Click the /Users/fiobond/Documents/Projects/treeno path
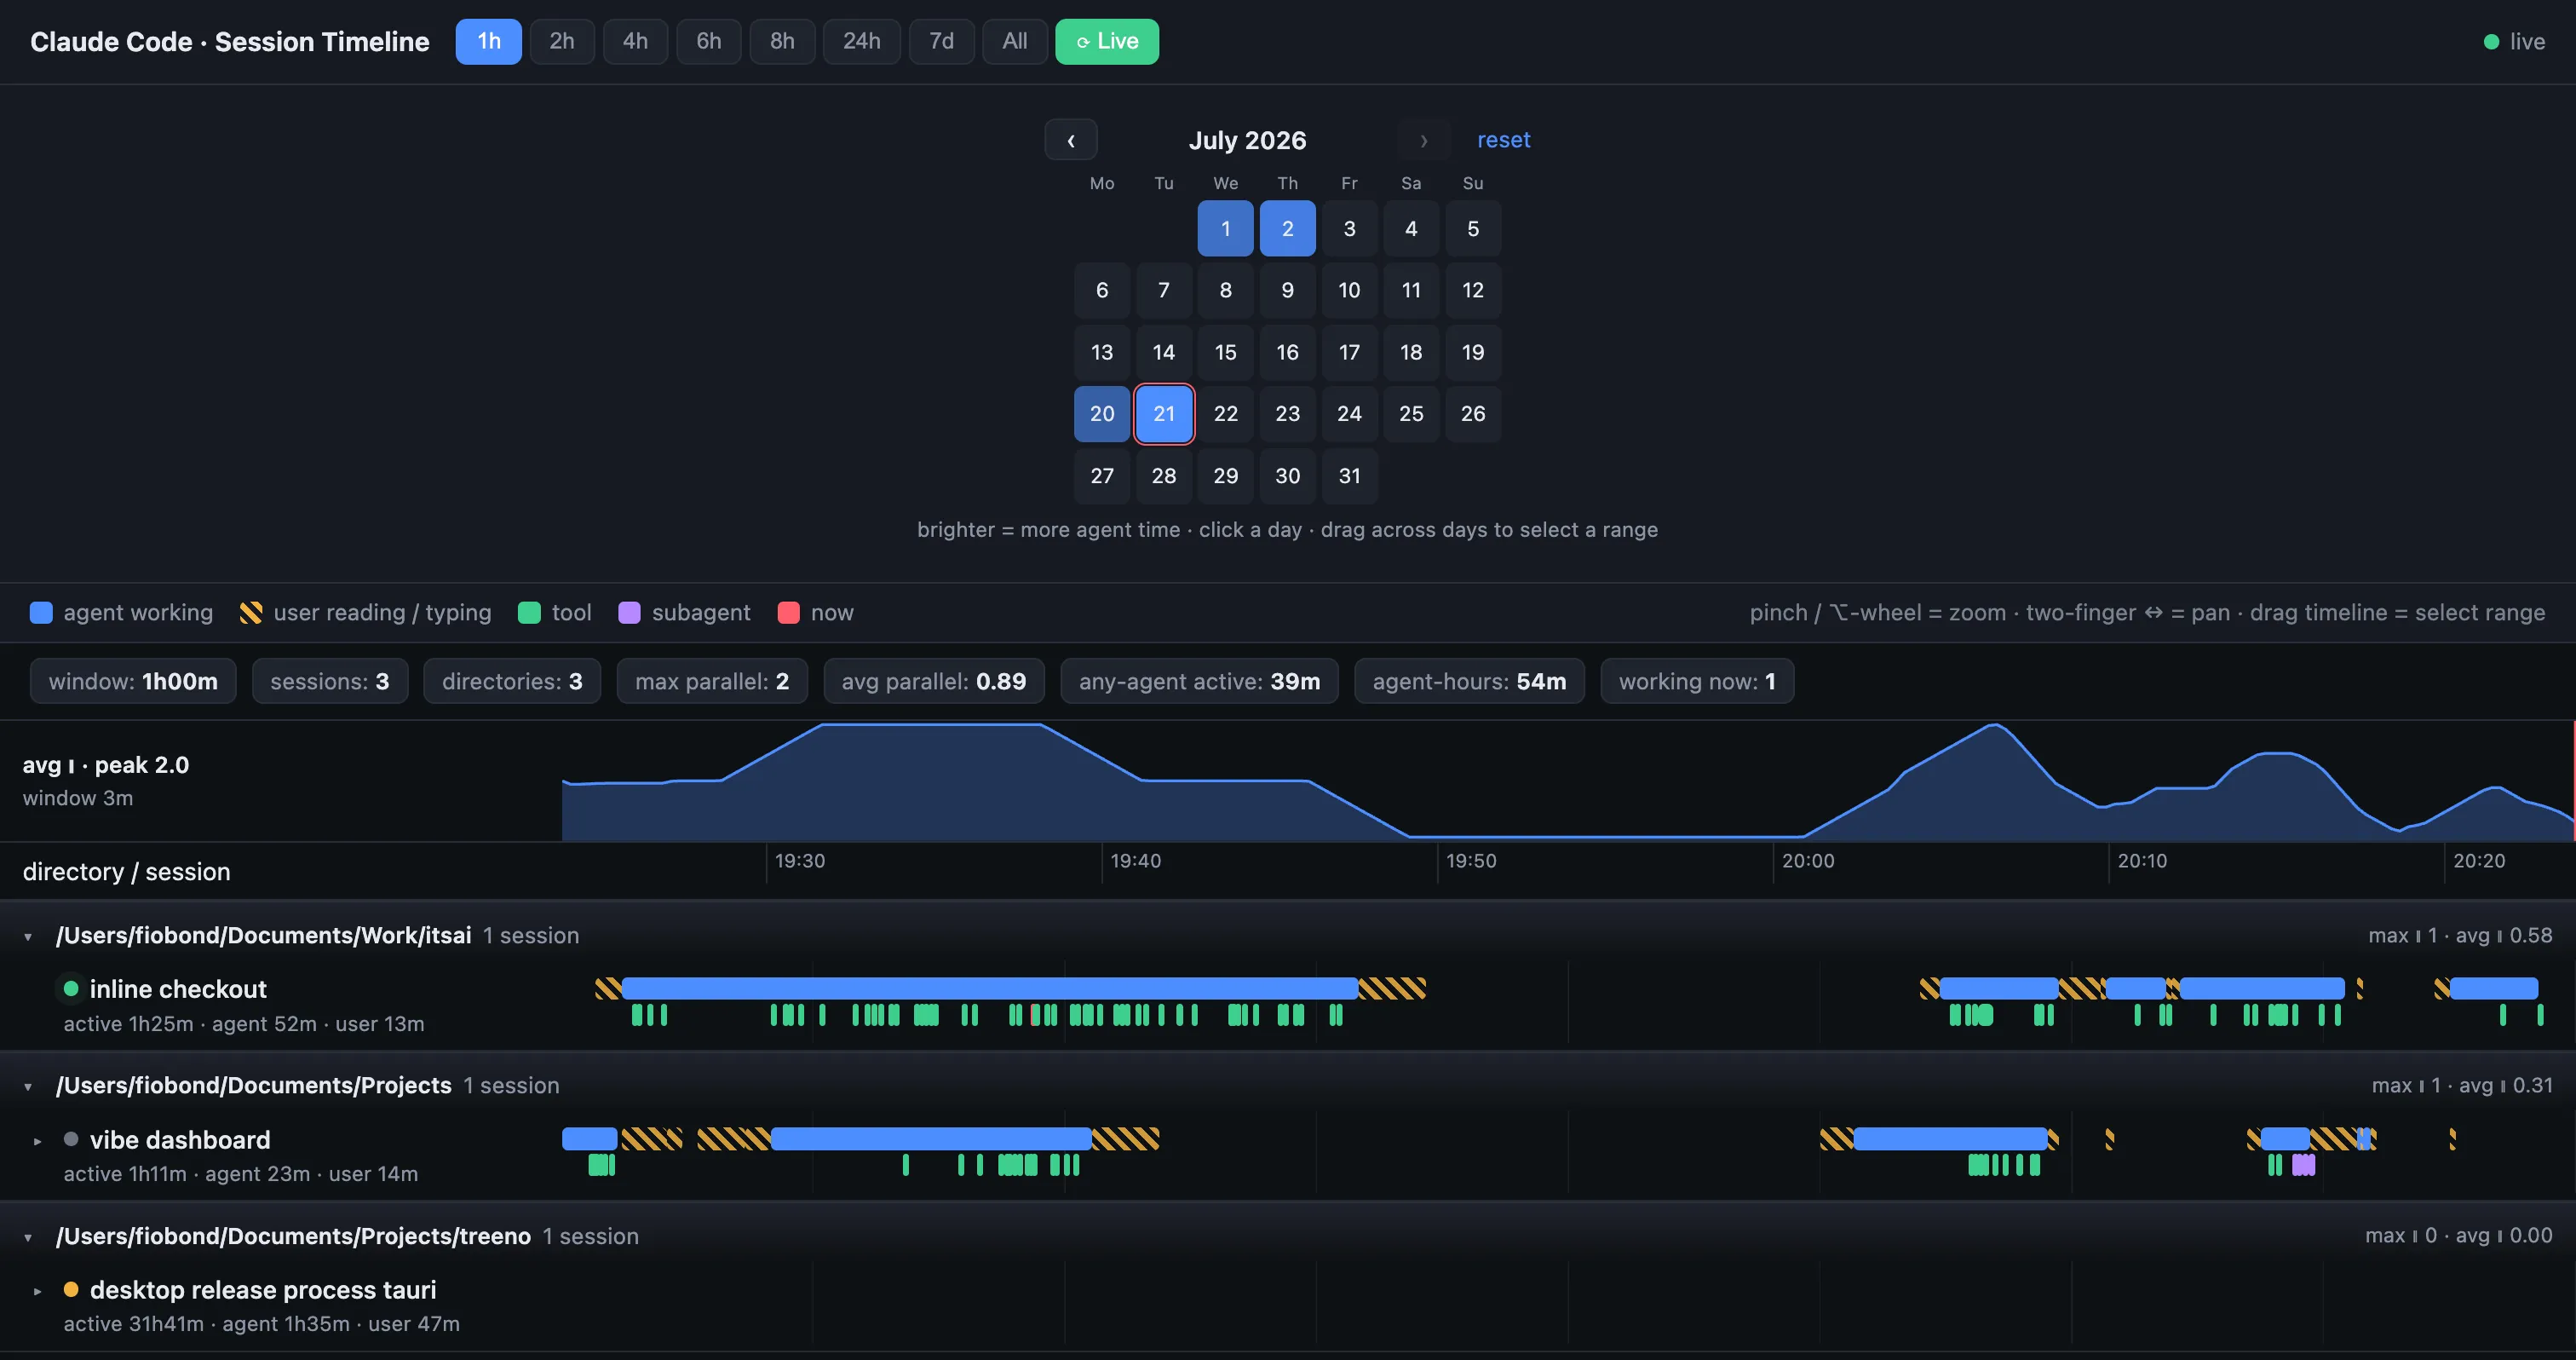Image resolution: width=2576 pixels, height=1360 pixels. pyautogui.click(x=293, y=1236)
